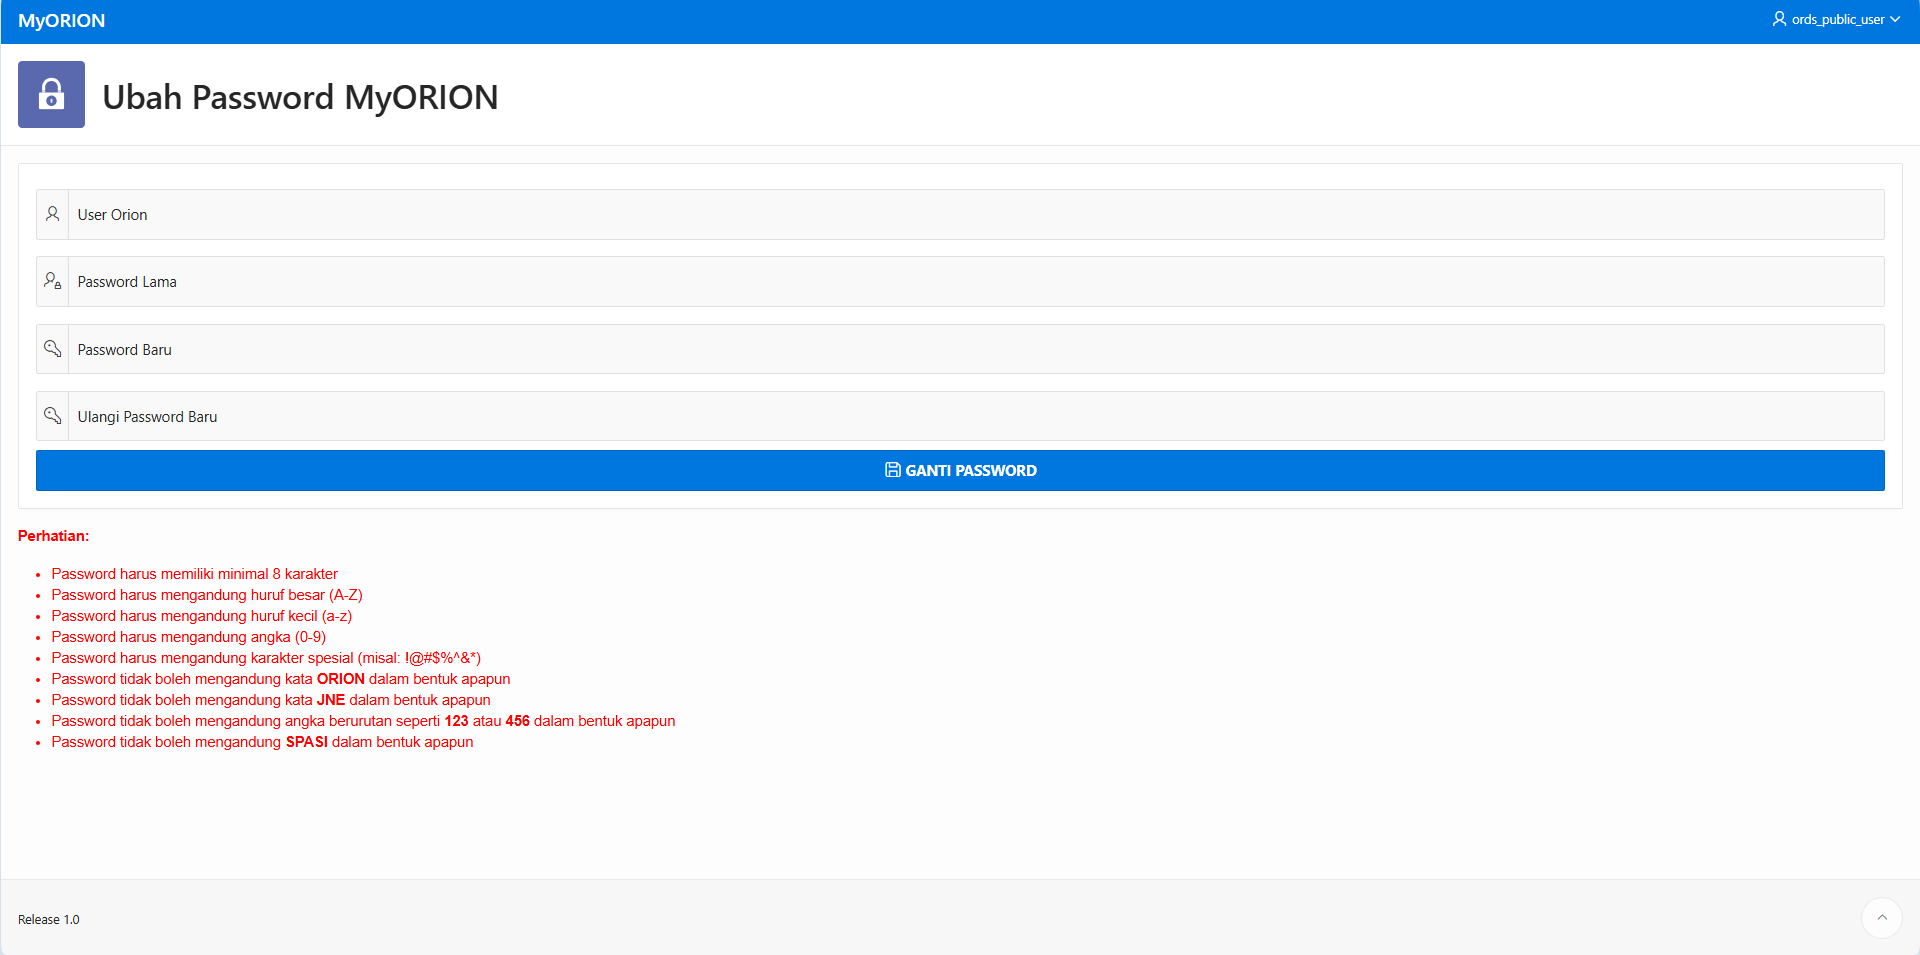
Task: Focus the Password Lama input field
Action: [976, 281]
